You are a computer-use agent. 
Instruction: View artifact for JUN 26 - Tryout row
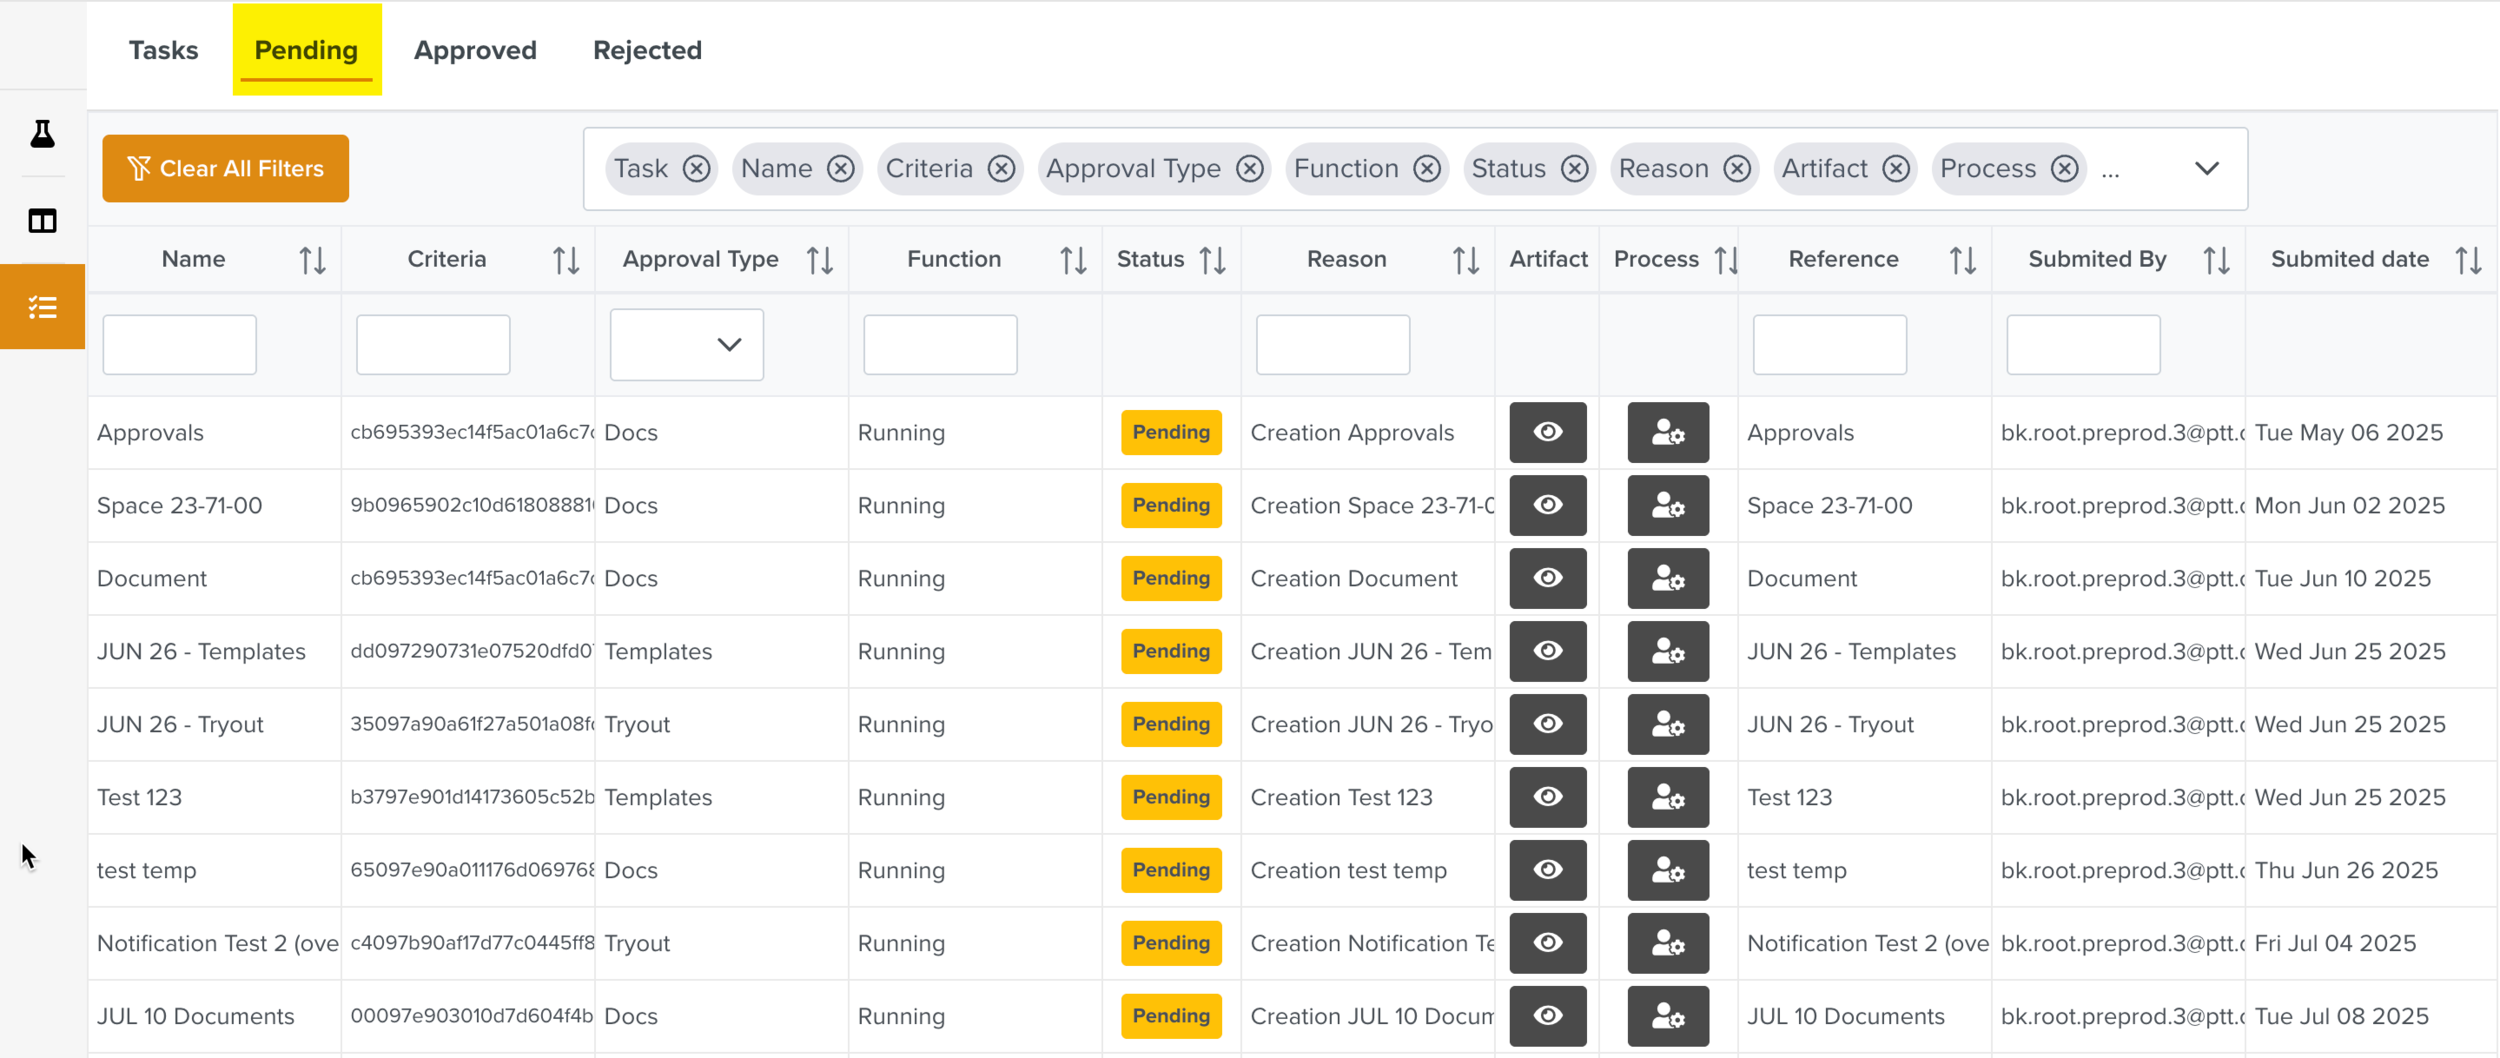tap(1547, 725)
